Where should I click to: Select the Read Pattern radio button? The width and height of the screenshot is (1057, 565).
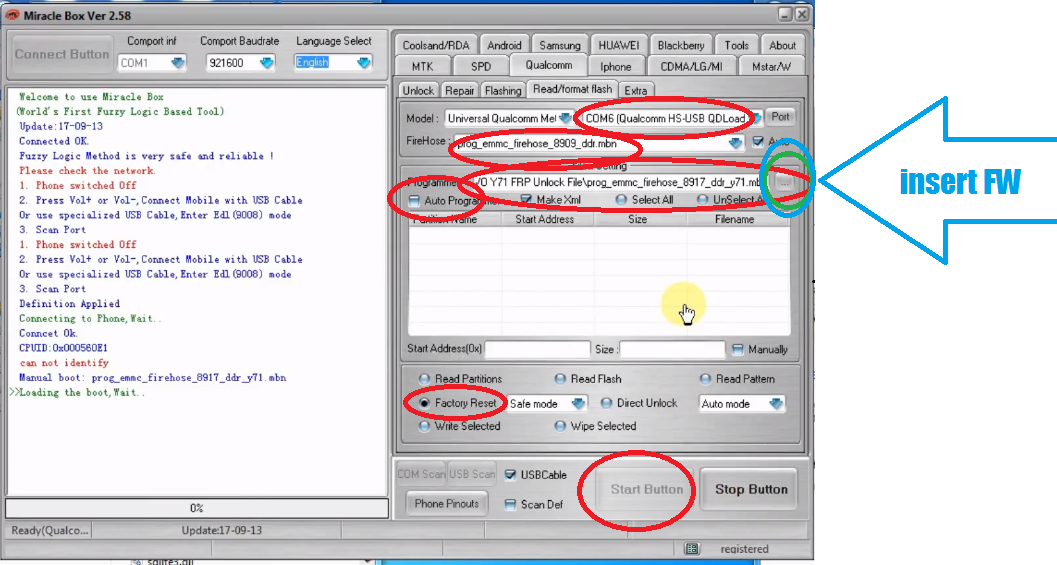click(x=705, y=379)
